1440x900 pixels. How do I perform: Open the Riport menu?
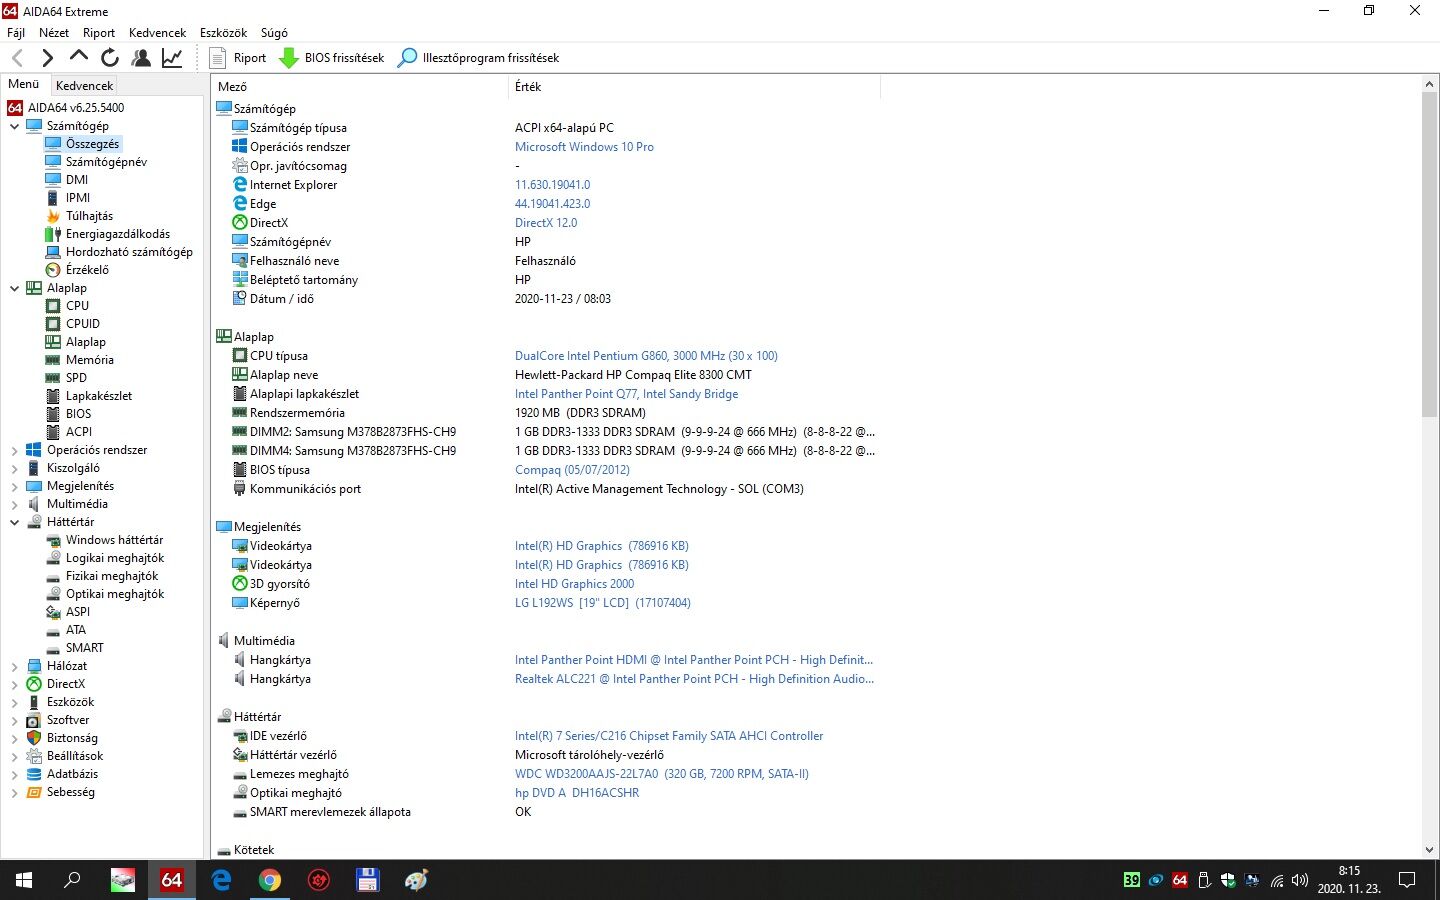[x=99, y=33]
